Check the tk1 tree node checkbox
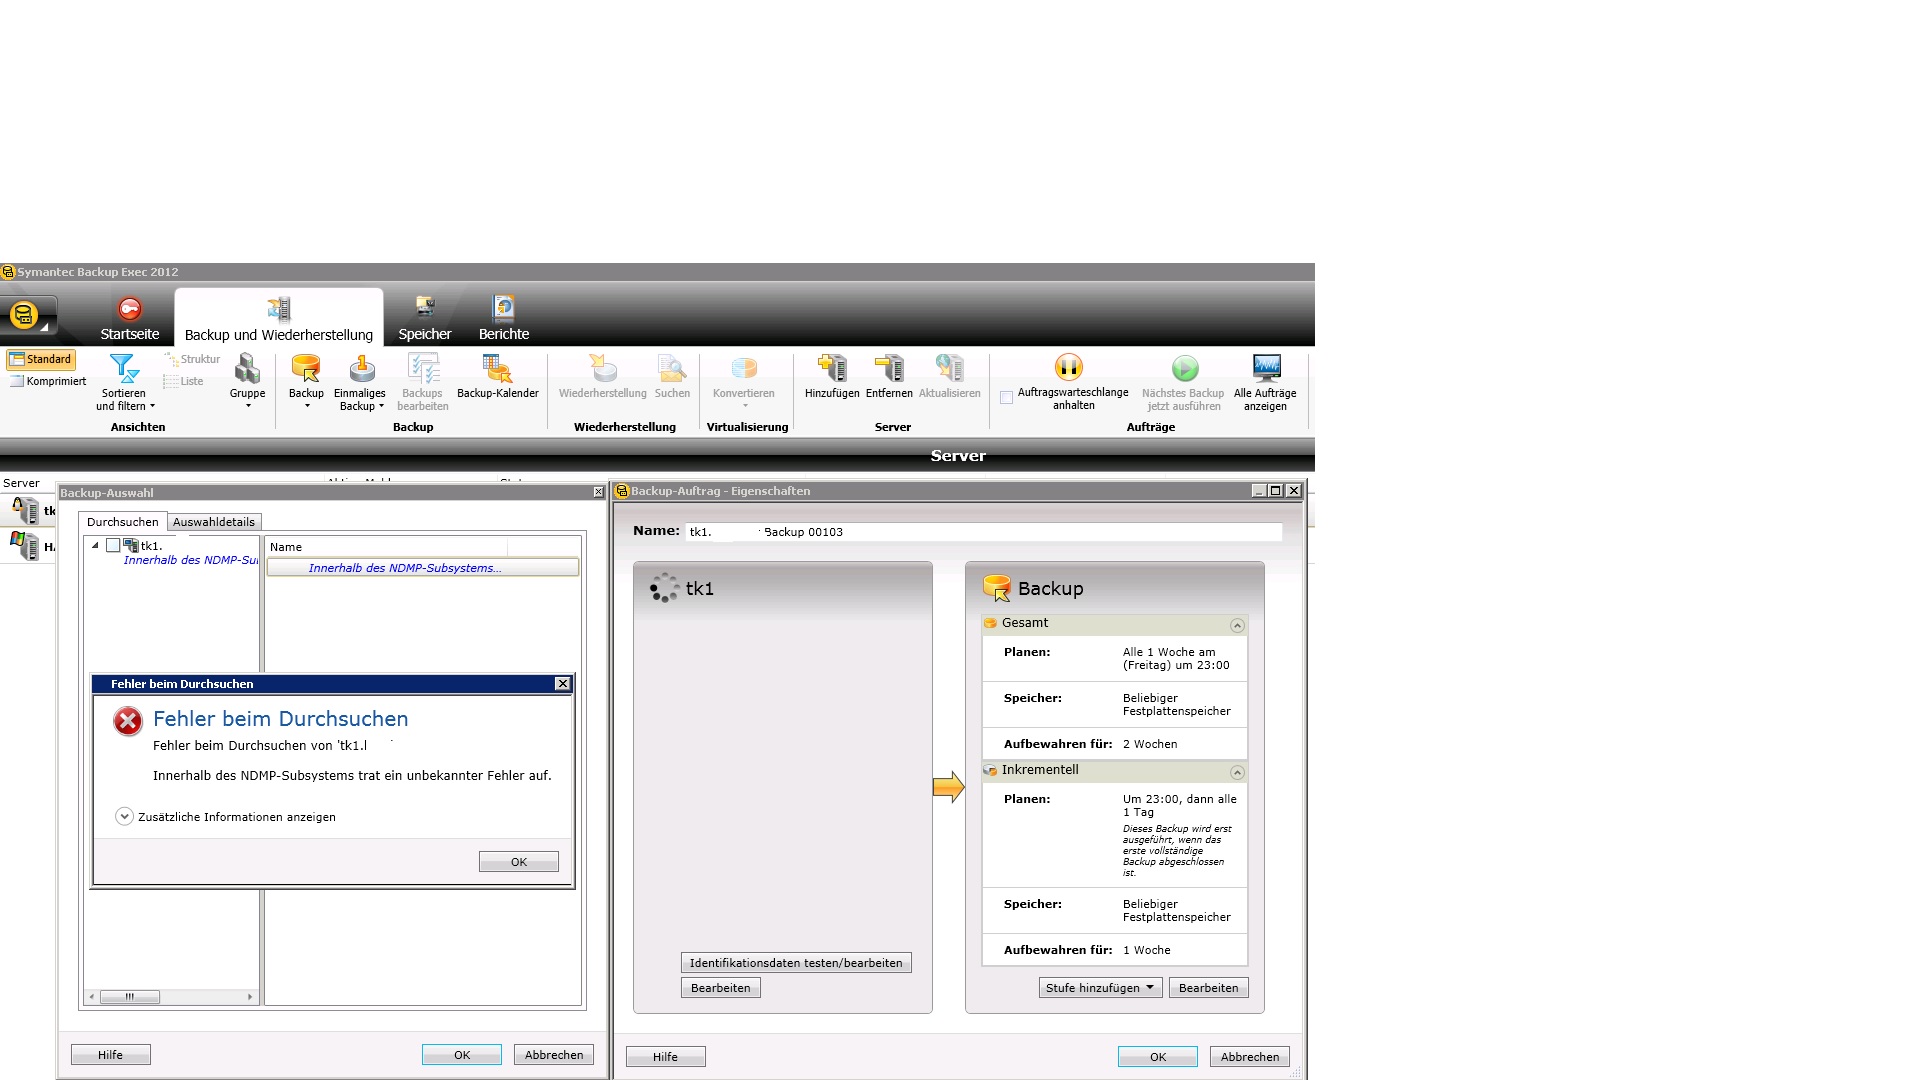The height and width of the screenshot is (1080, 1920). (x=113, y=546)
